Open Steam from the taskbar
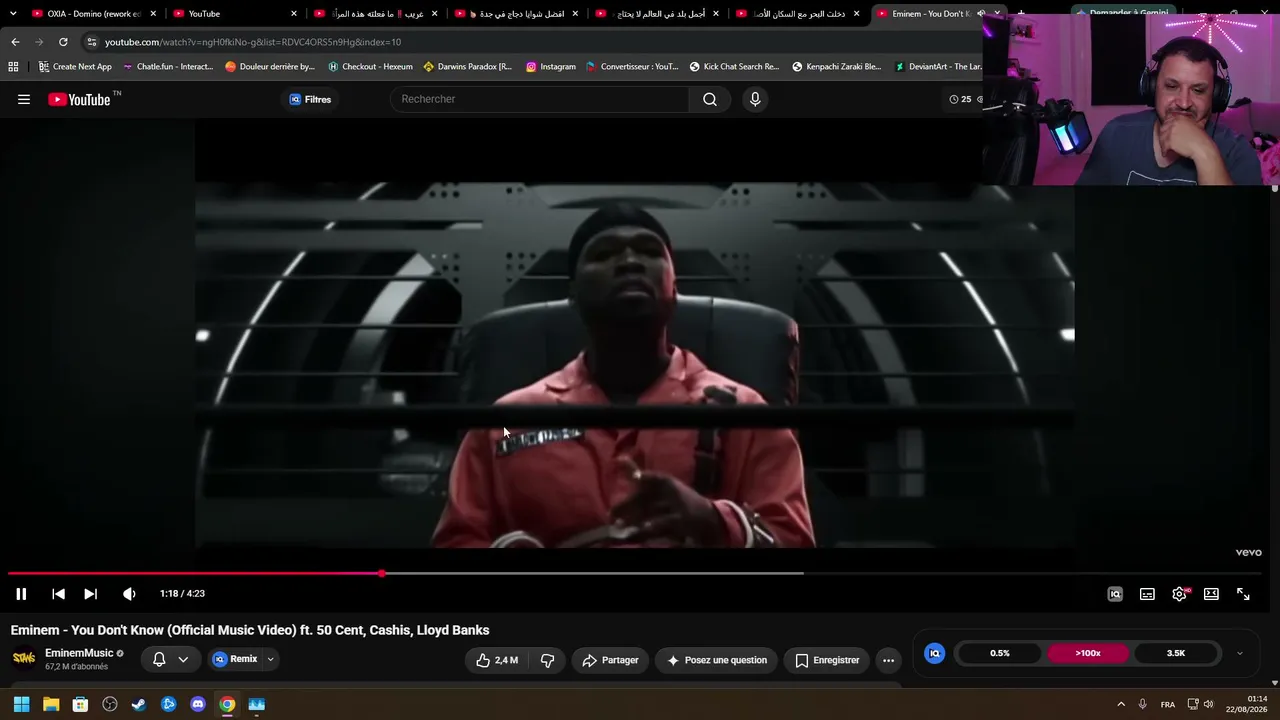The height and width of the screenshot is (720, 1280). coord(139,704)
